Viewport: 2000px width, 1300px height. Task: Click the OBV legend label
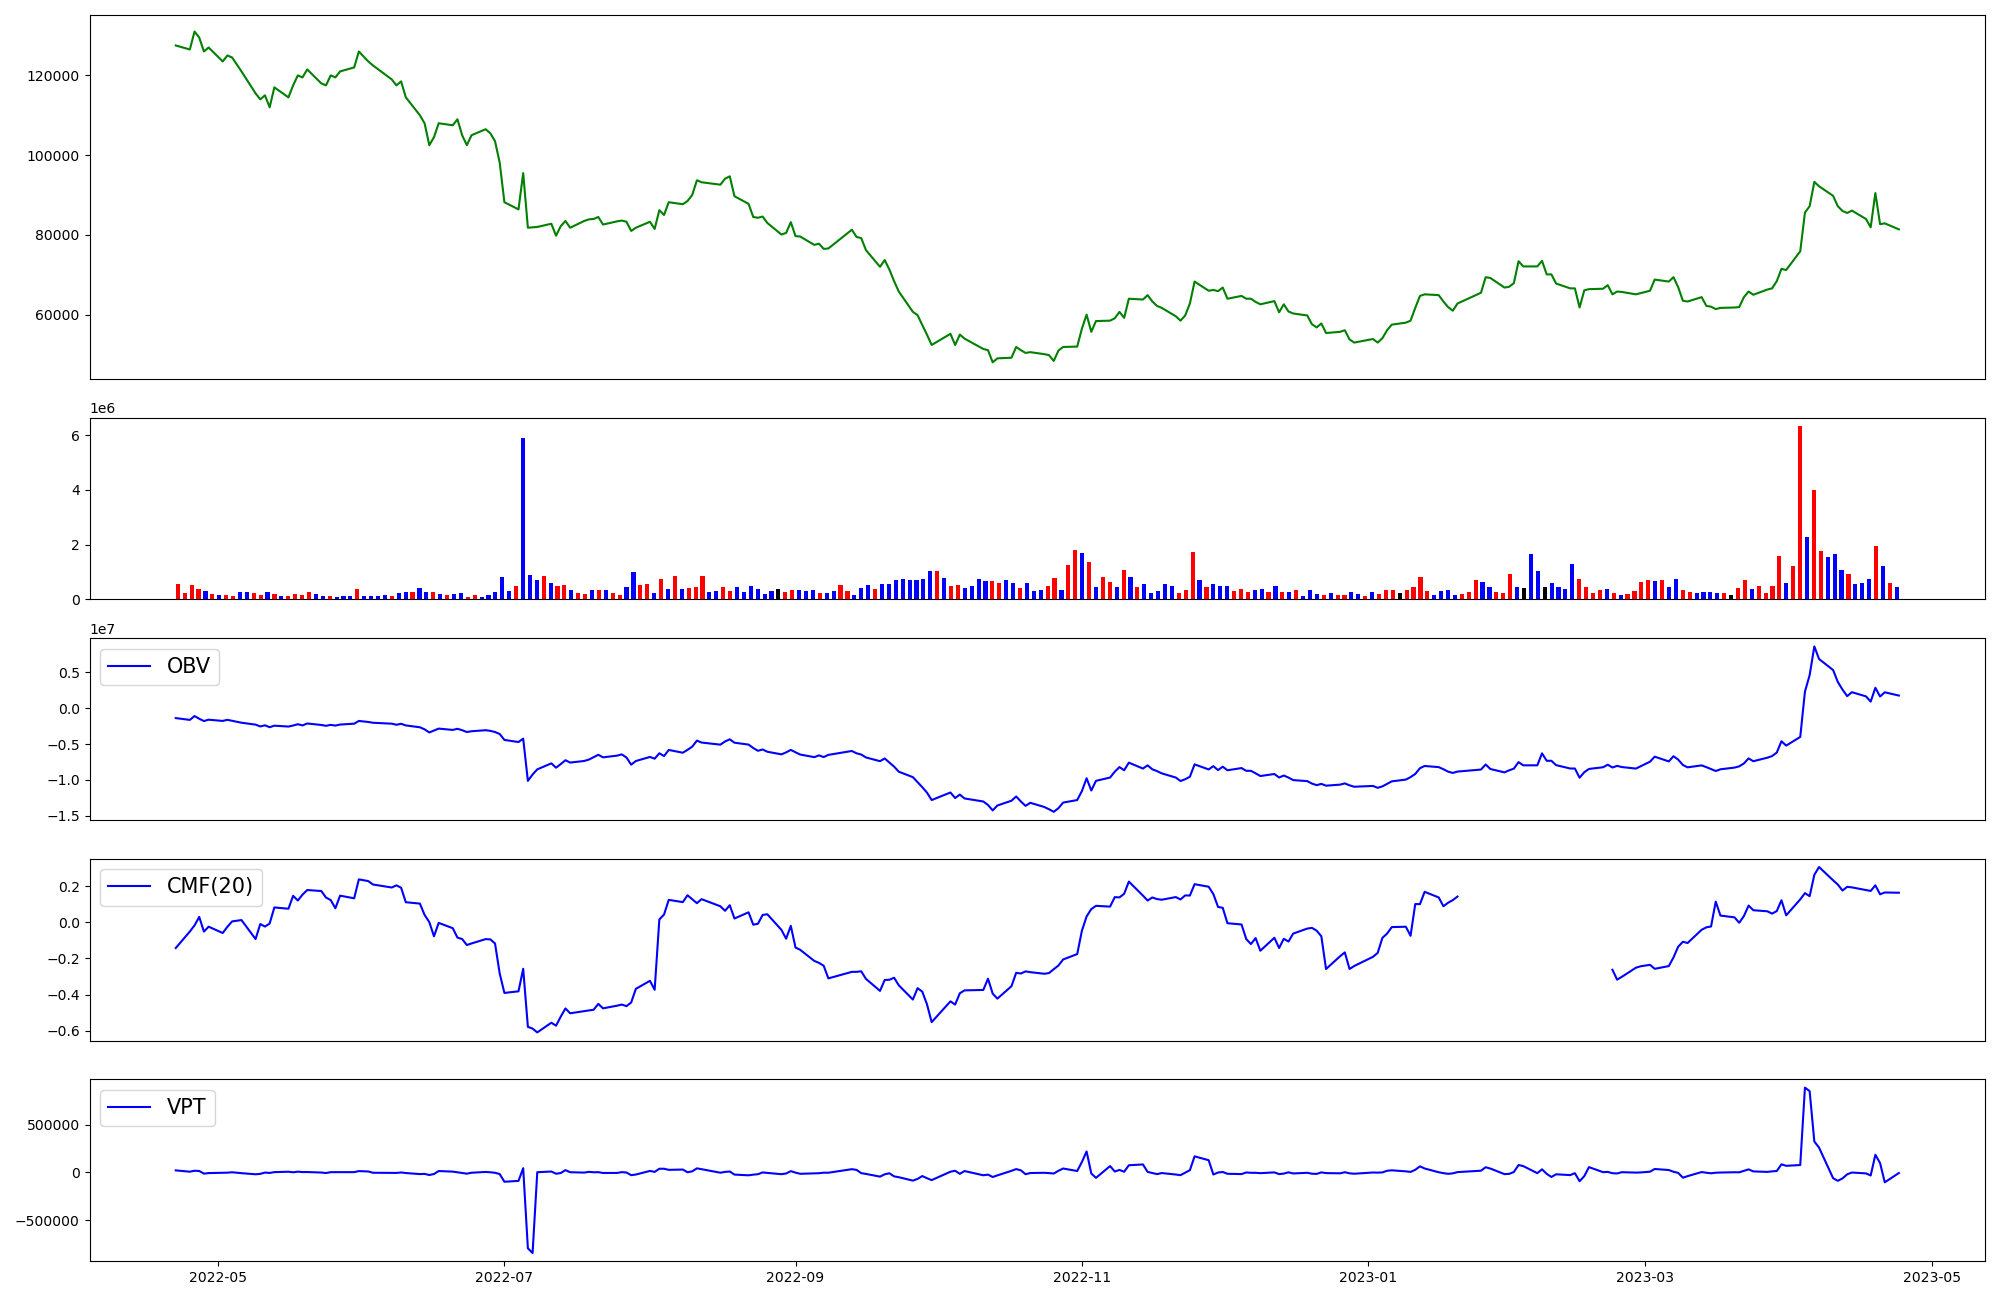click(x=188, y=666)
